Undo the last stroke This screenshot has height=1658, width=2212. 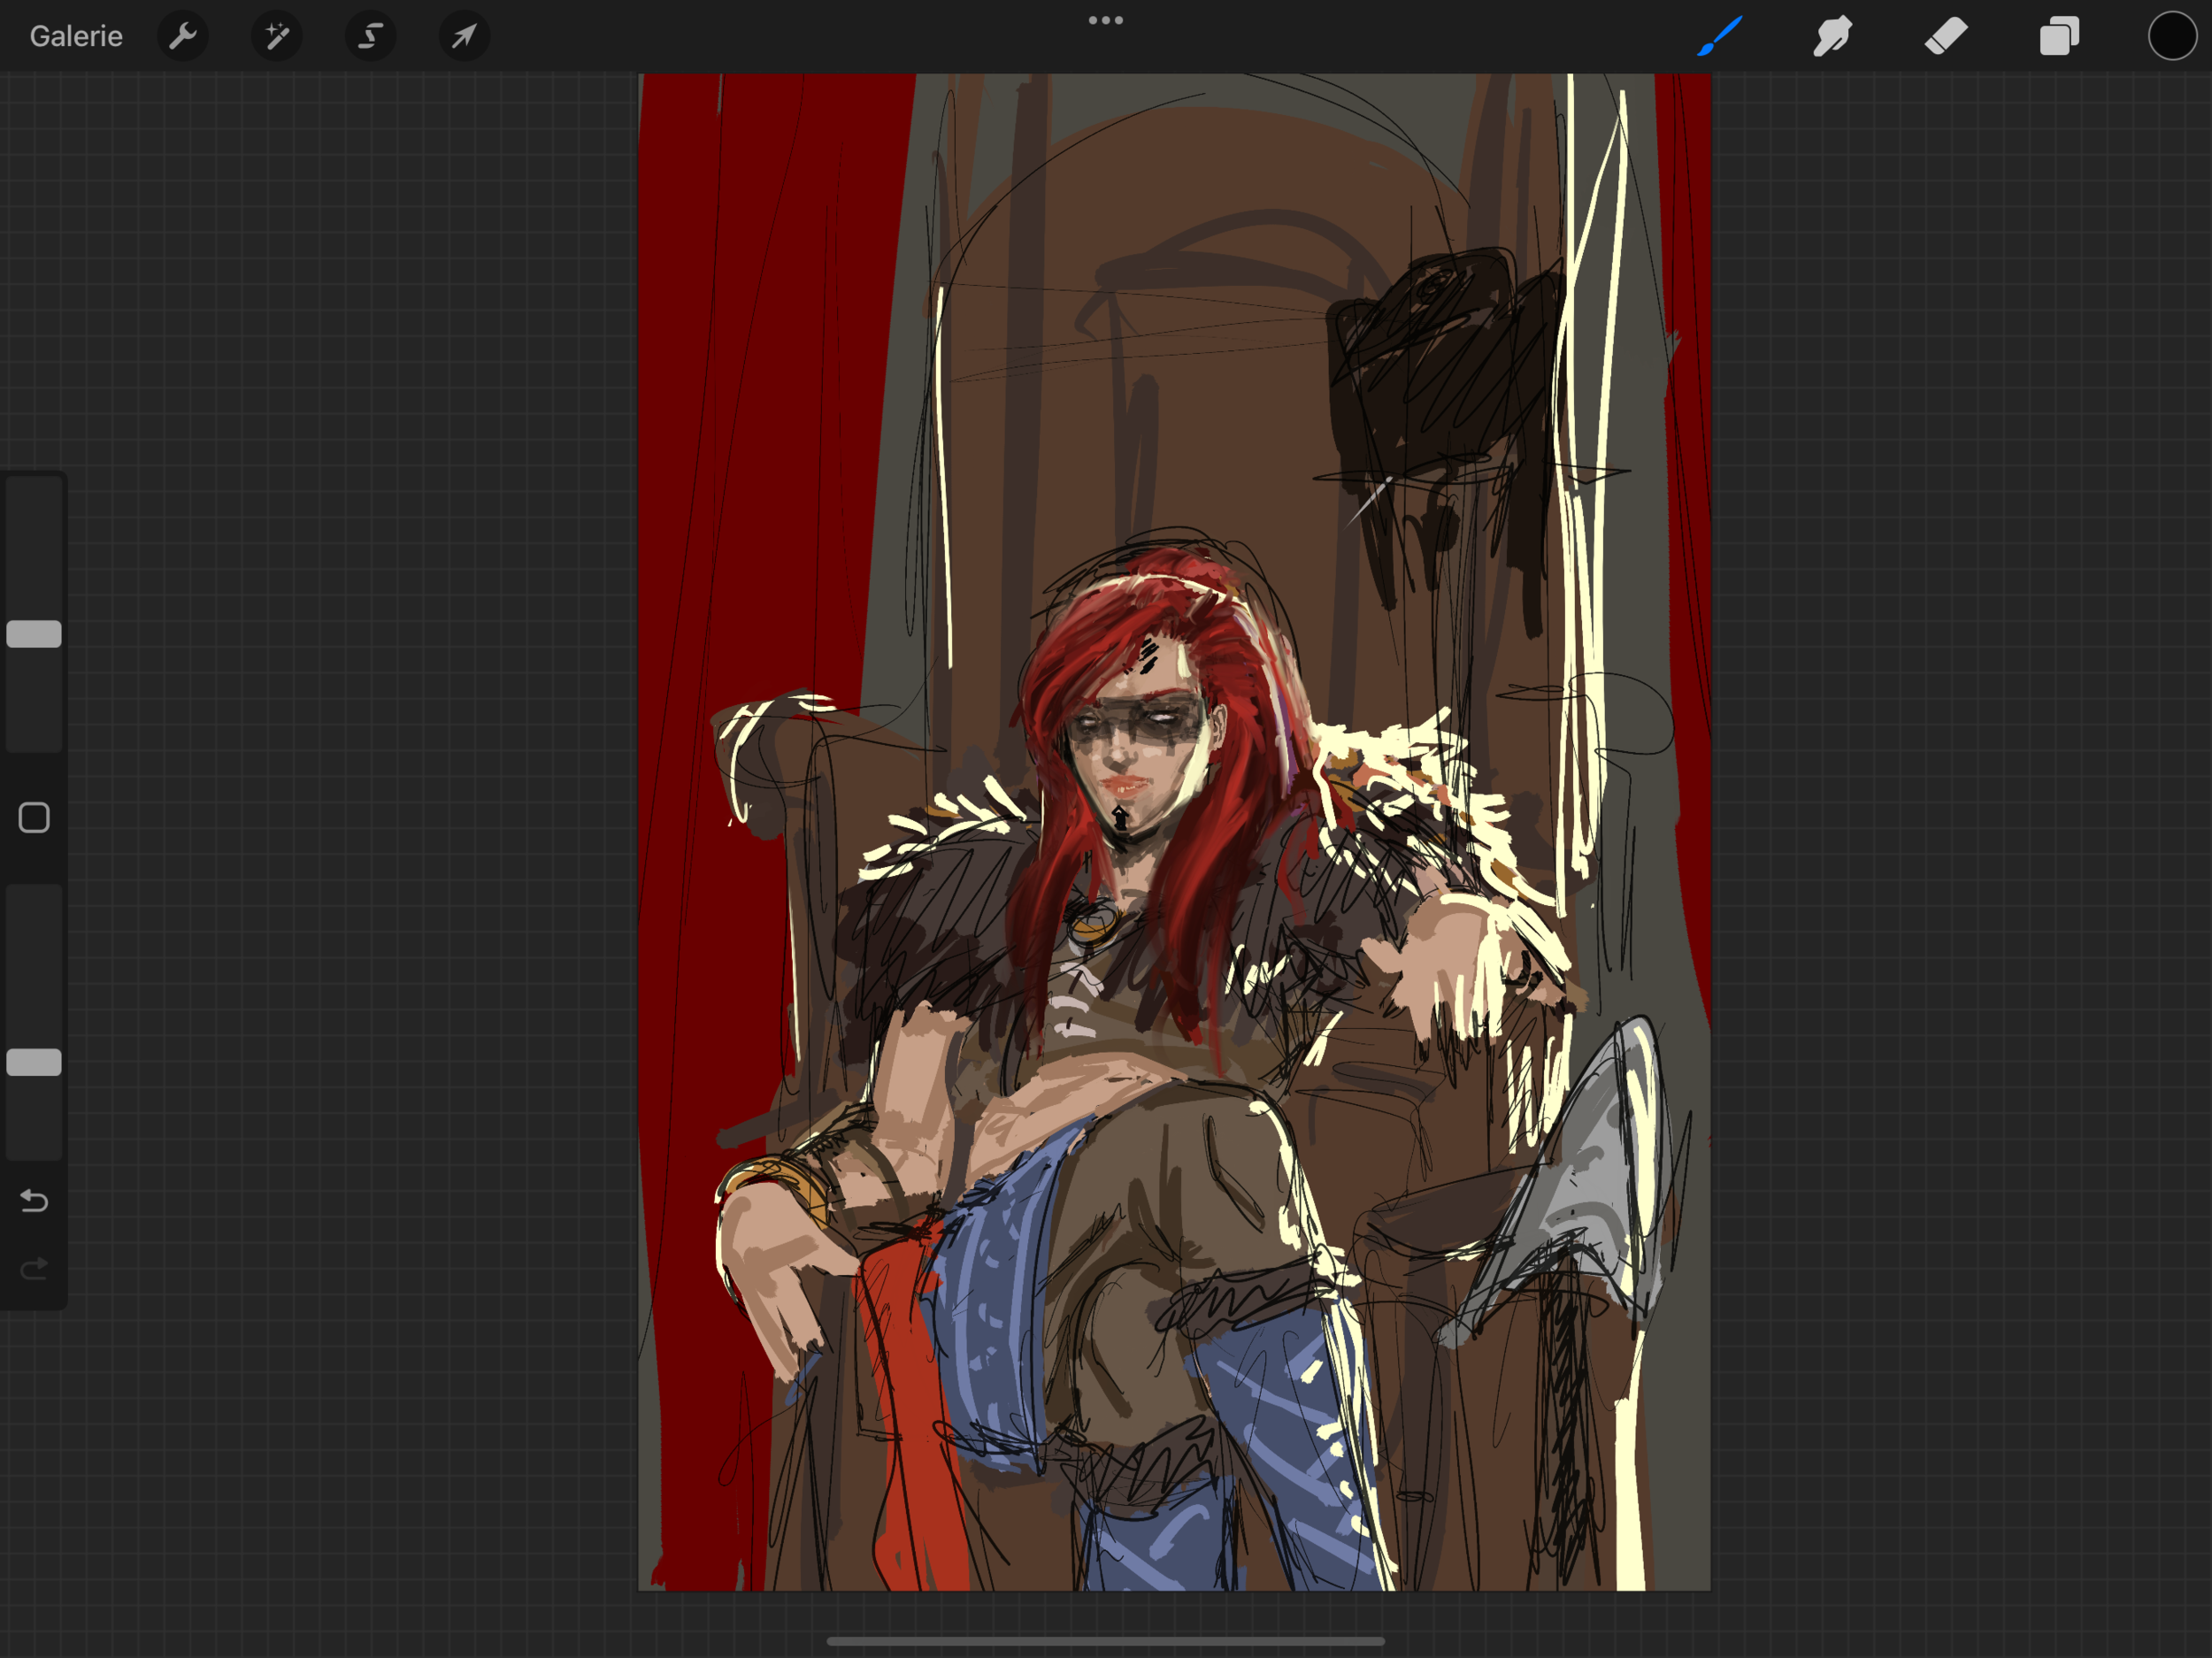34,1200
